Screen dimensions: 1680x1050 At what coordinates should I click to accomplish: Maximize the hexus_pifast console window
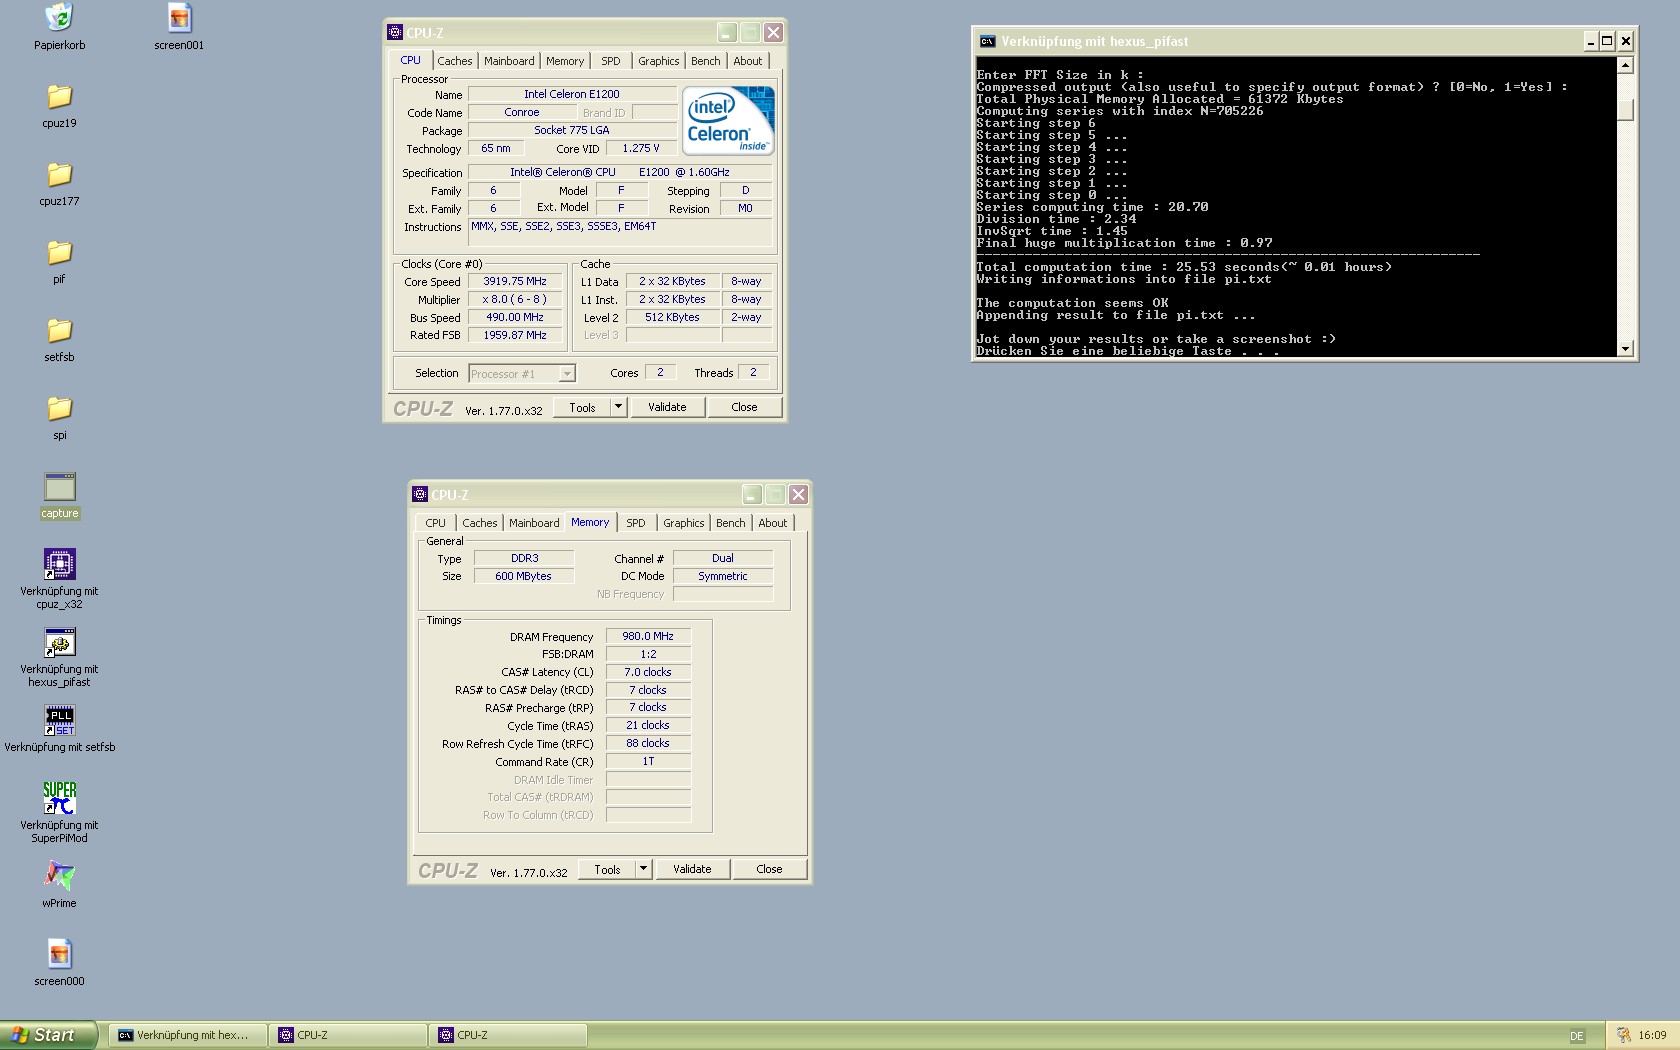coord(1607,41)
